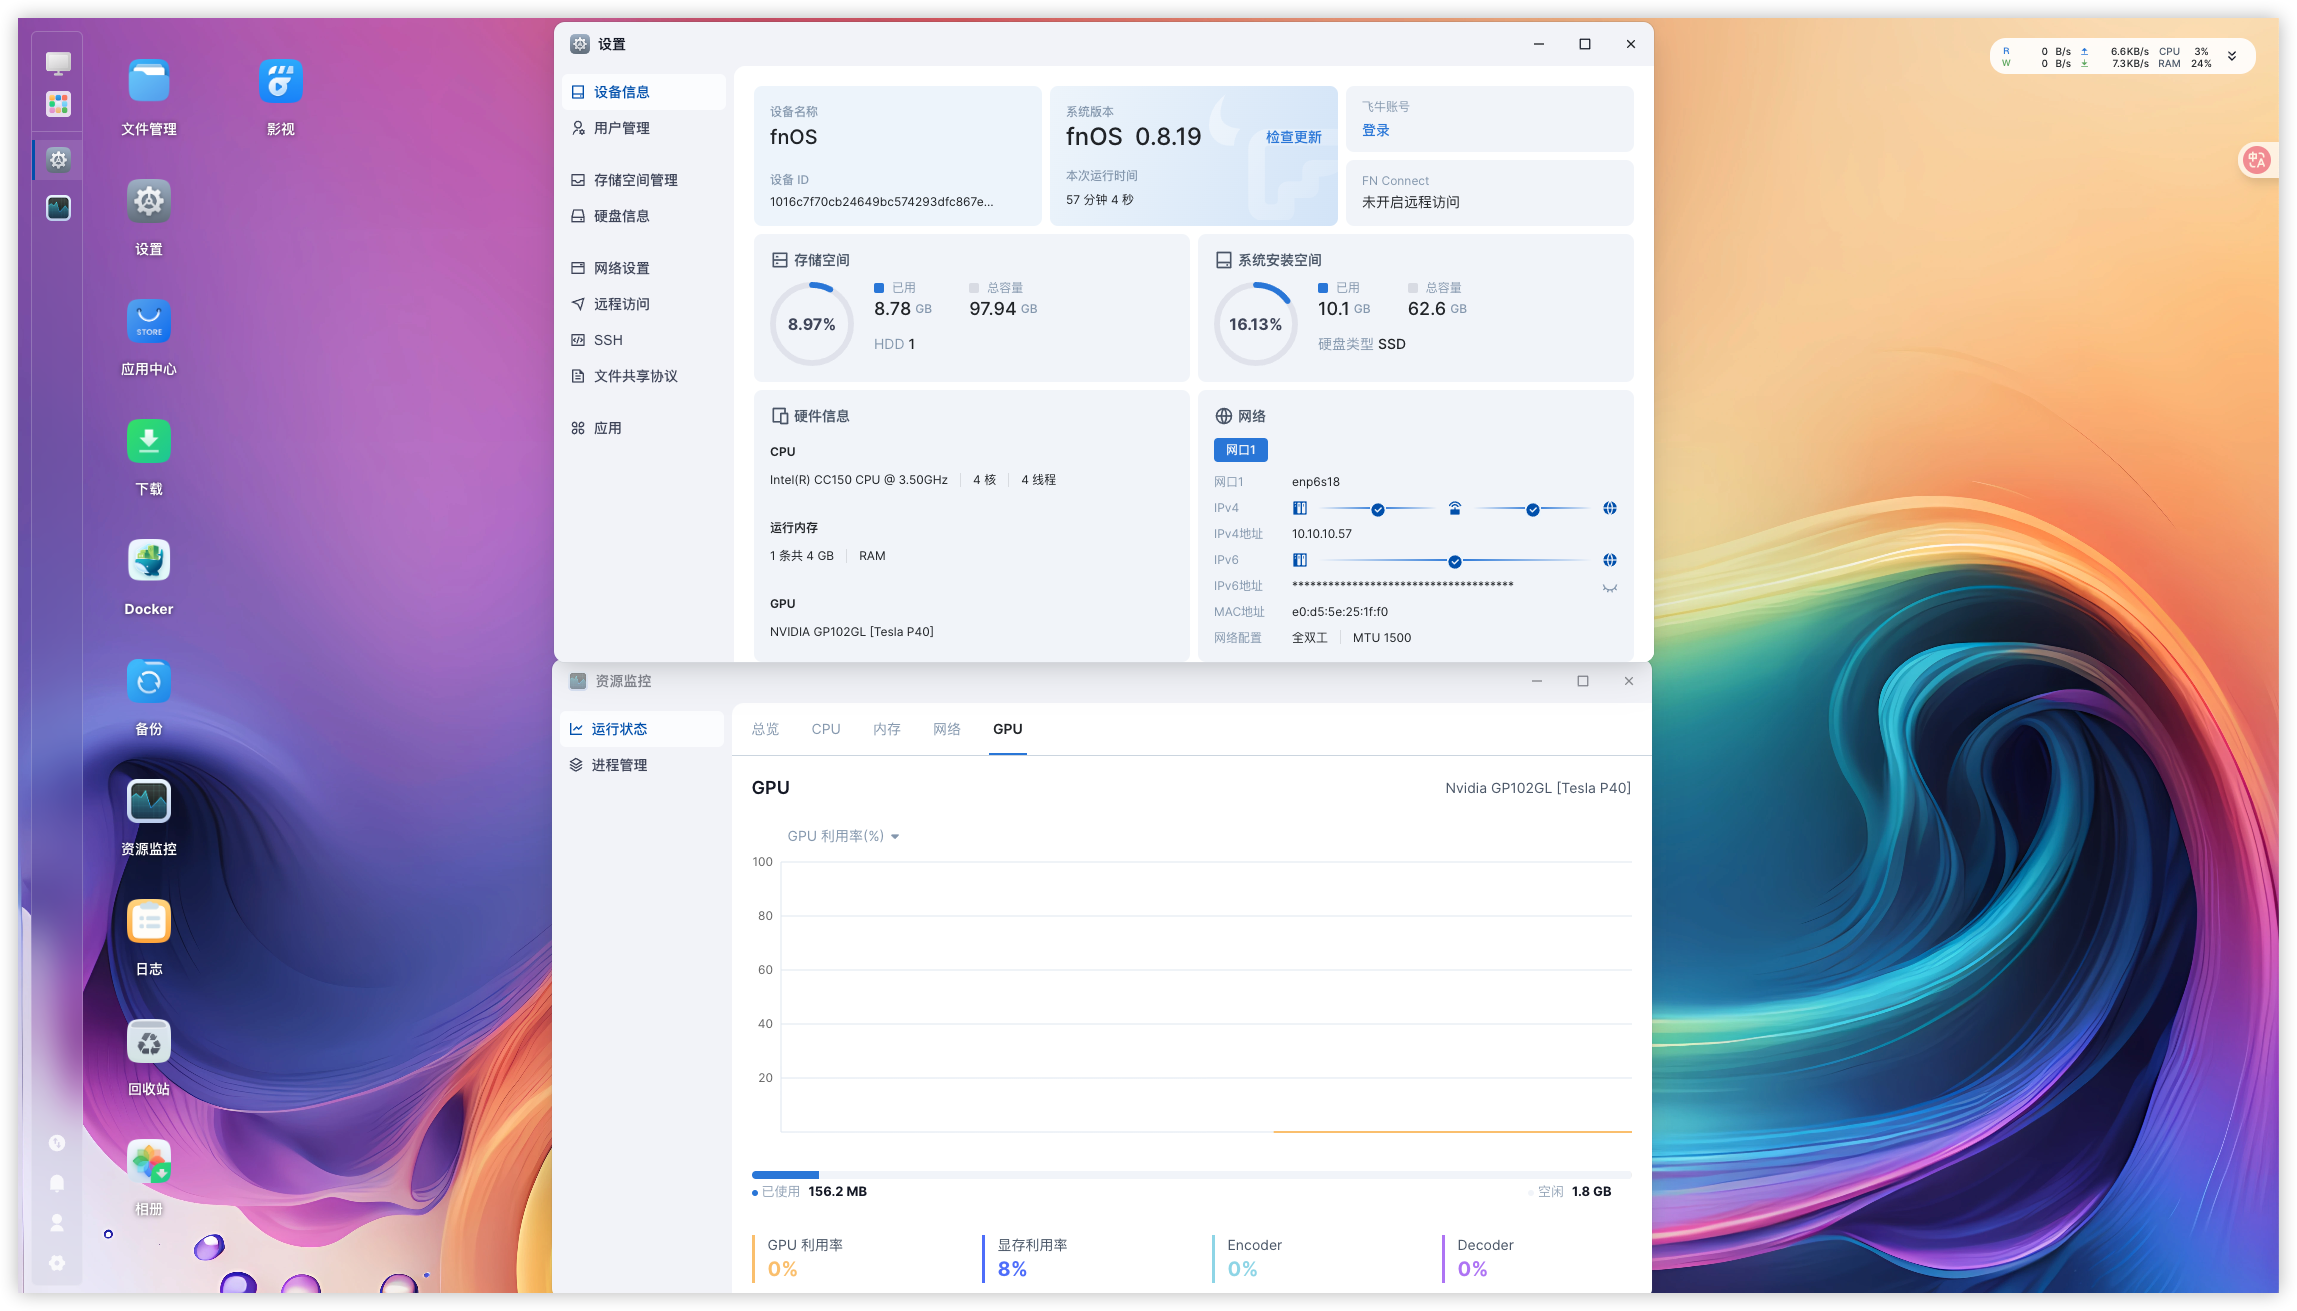Click the internet globe icon in IPv4 row

tap(1610, 508)
